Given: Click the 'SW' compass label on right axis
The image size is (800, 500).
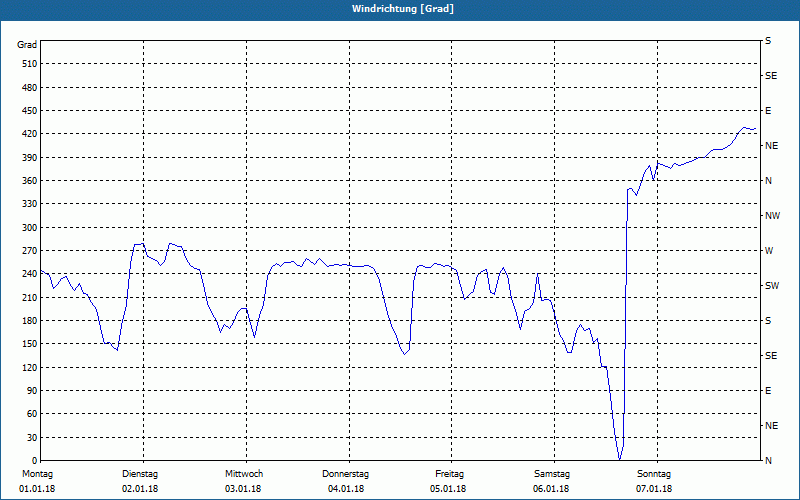Looking at the screenshot, I should point(772,286).
